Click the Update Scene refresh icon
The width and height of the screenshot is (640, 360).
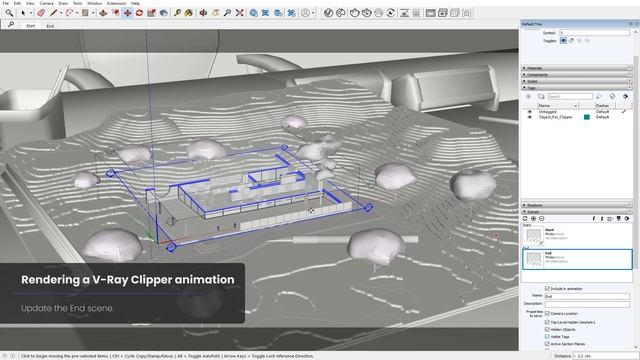[x=525, y=219]
